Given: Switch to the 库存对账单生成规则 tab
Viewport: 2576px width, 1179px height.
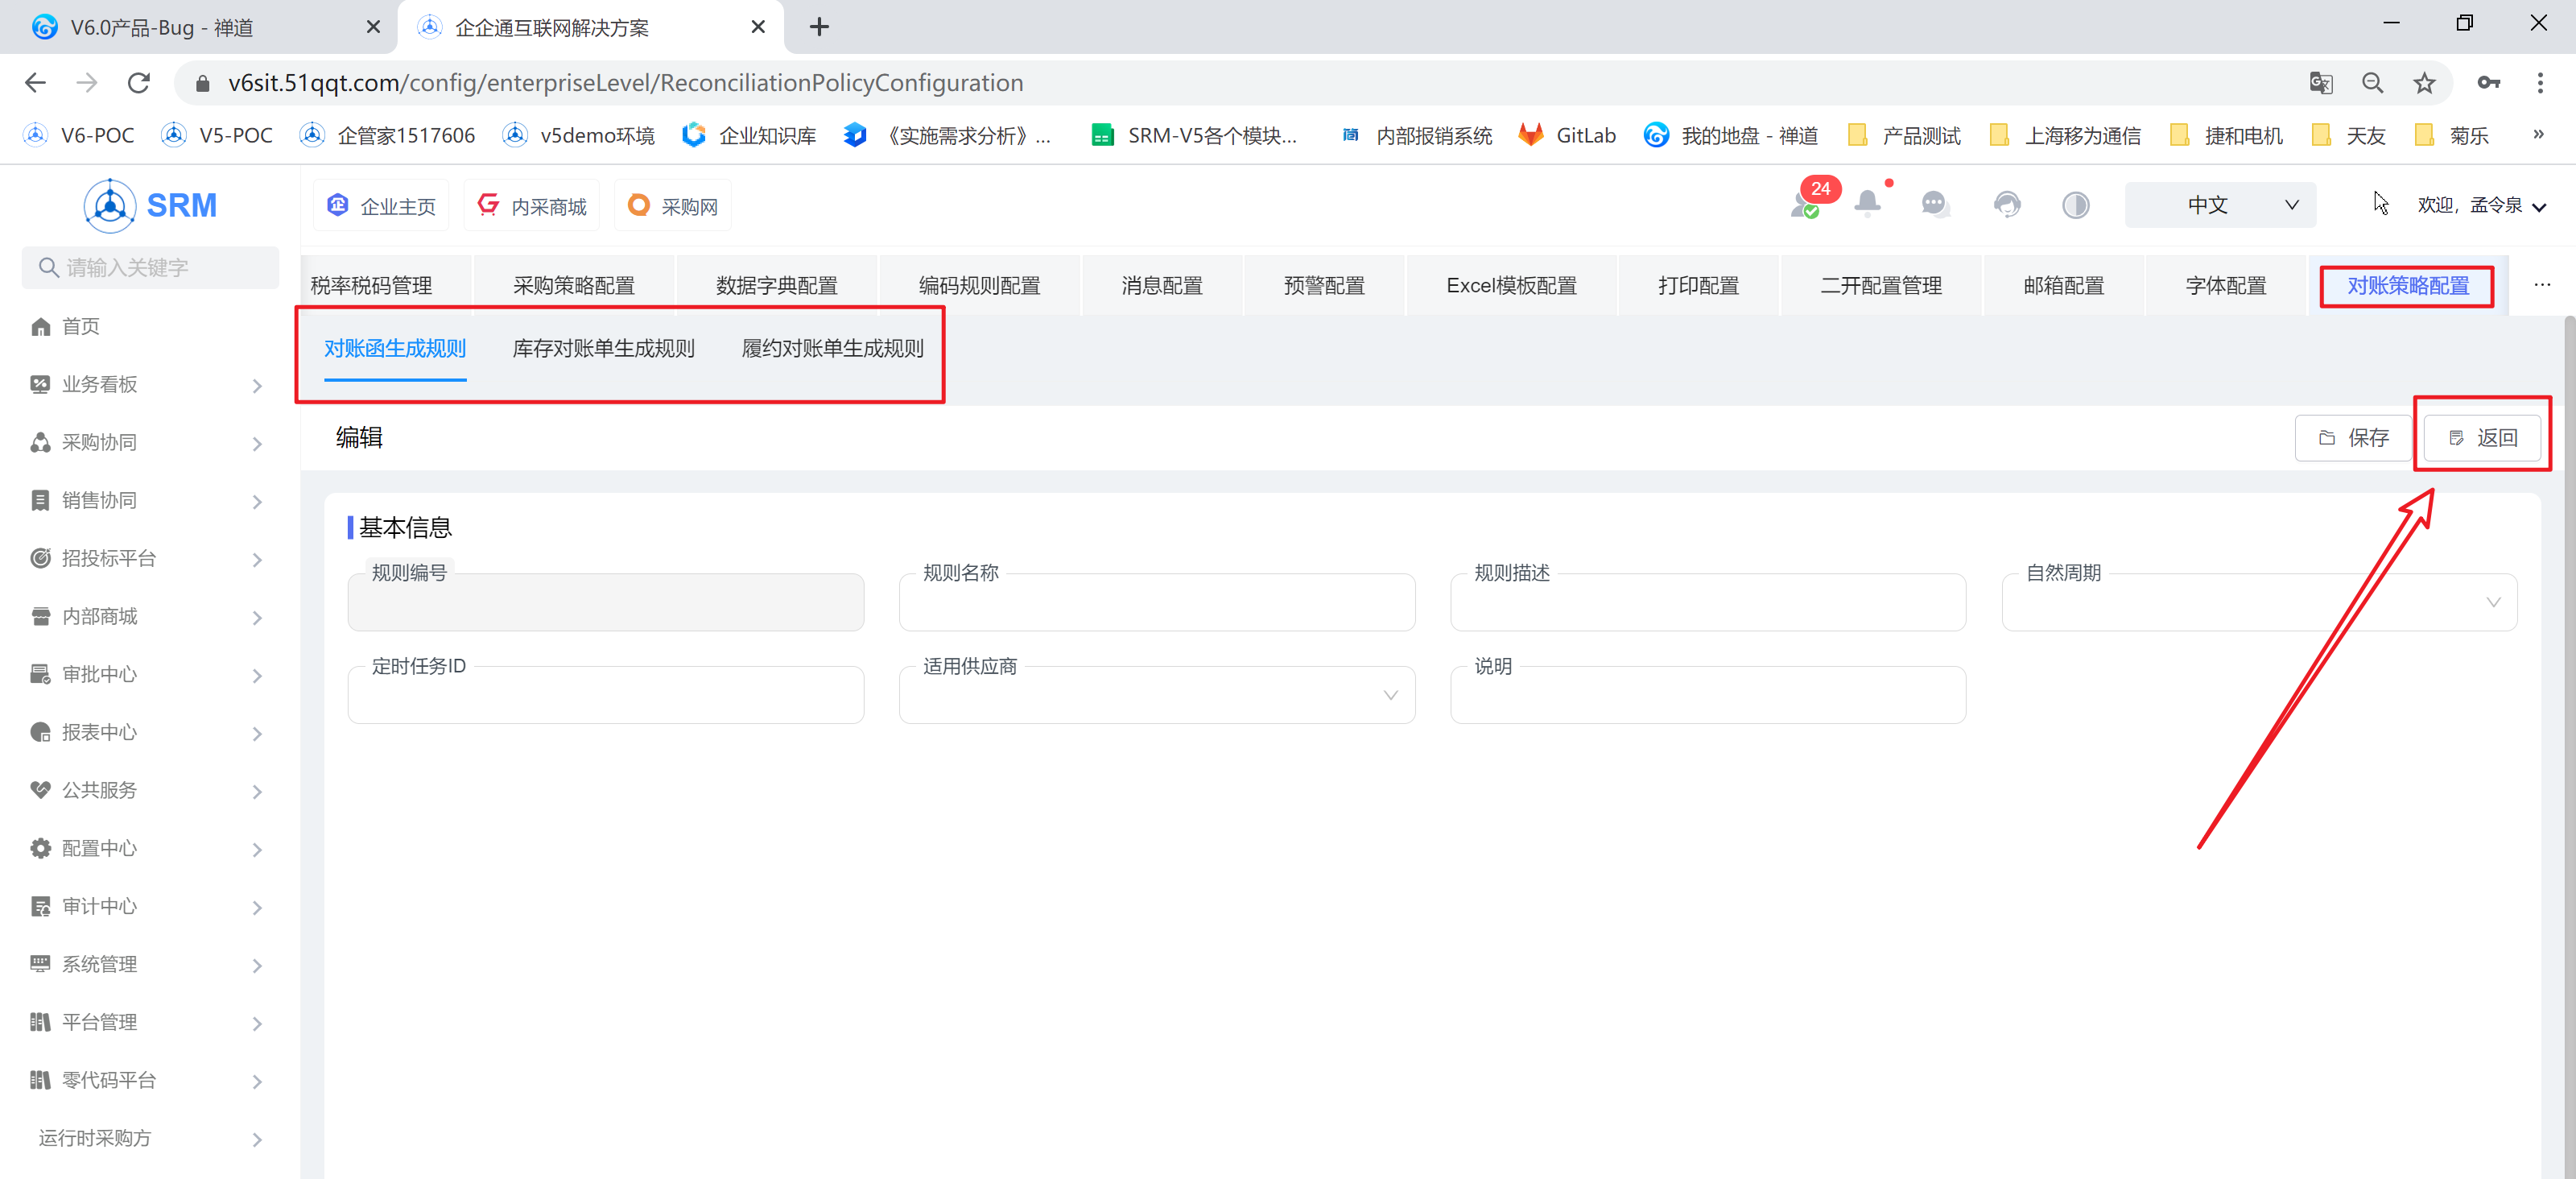Looking at the screenshot, I should (x=603, y=348).
